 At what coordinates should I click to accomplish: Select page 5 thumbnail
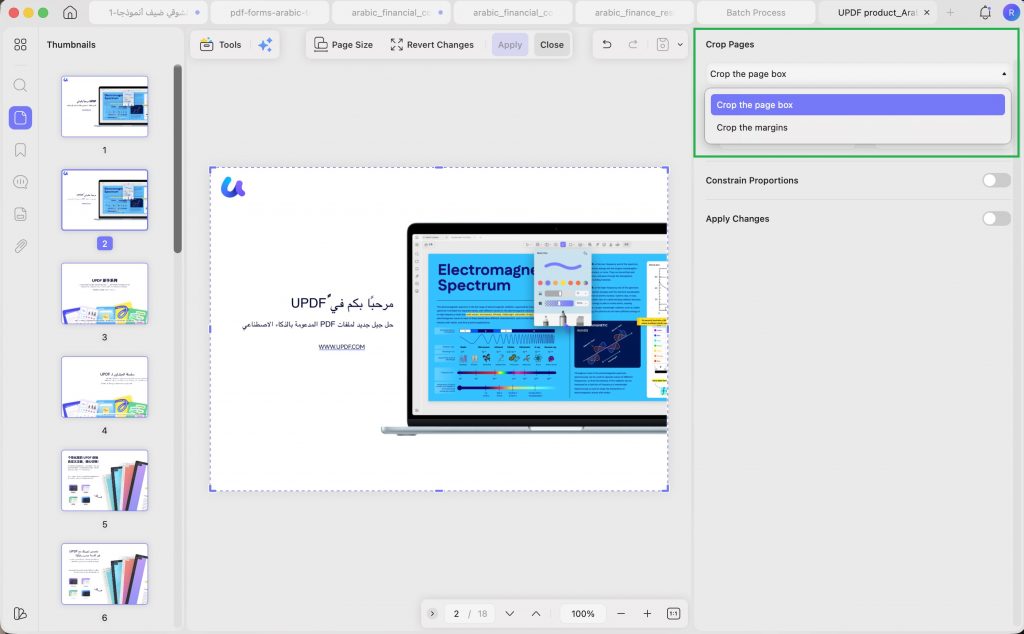click(104, 480)
